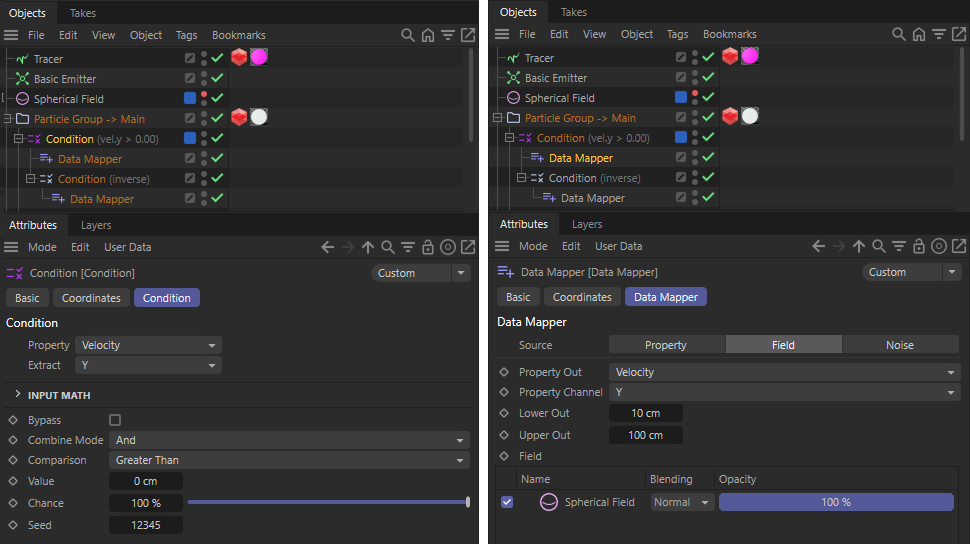Open Blending dropdown set to Normal

tap(682, 502)
